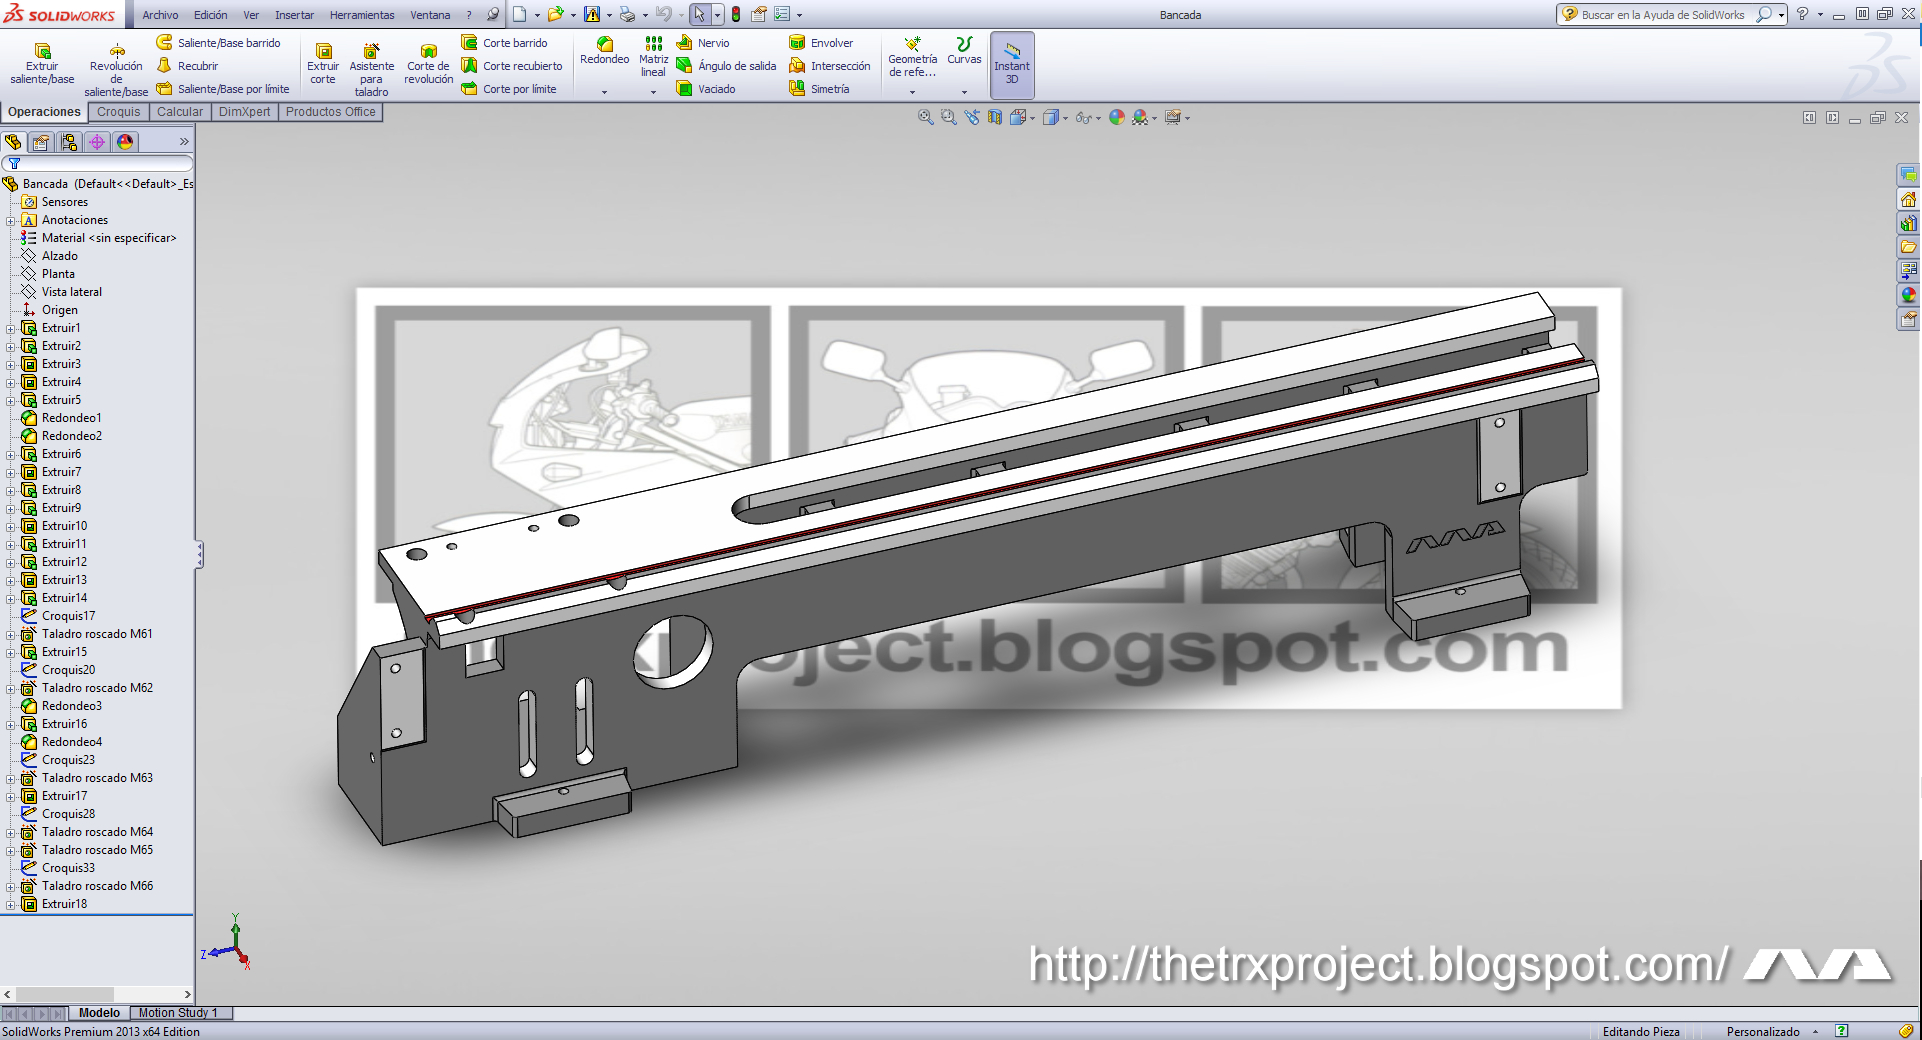Open Asistente para taladro wizard
The height and width of the screenshot is (1040, 1922).
371,69
